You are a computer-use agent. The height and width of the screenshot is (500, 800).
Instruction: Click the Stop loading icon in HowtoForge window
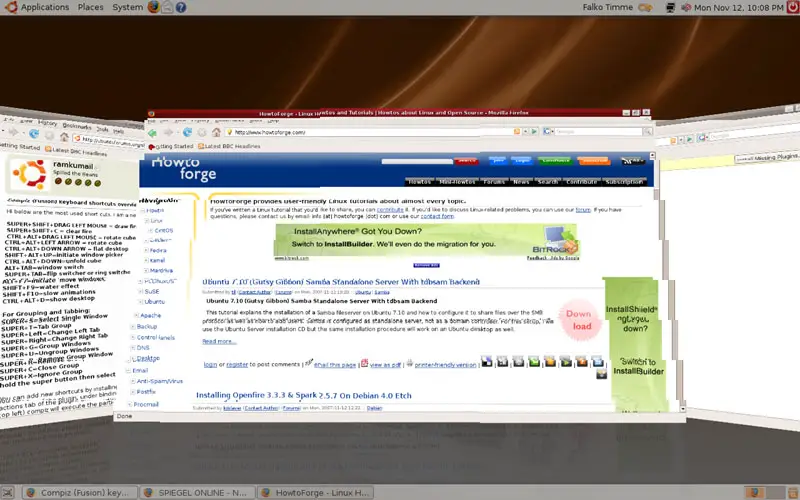click(202, 132)
